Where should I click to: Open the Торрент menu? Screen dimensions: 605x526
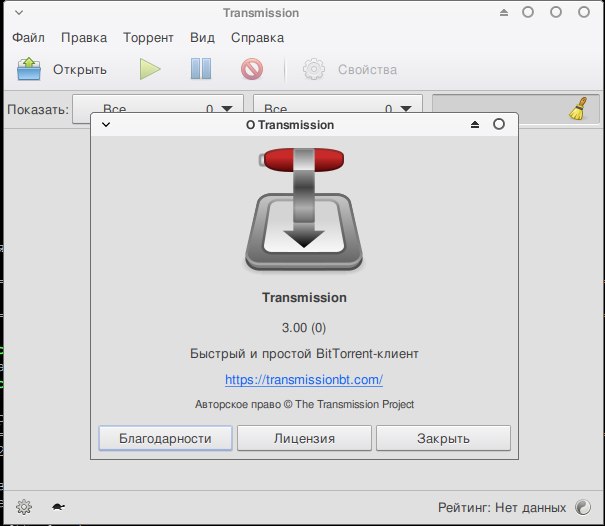pyautogui.click(x=148, y=37)
